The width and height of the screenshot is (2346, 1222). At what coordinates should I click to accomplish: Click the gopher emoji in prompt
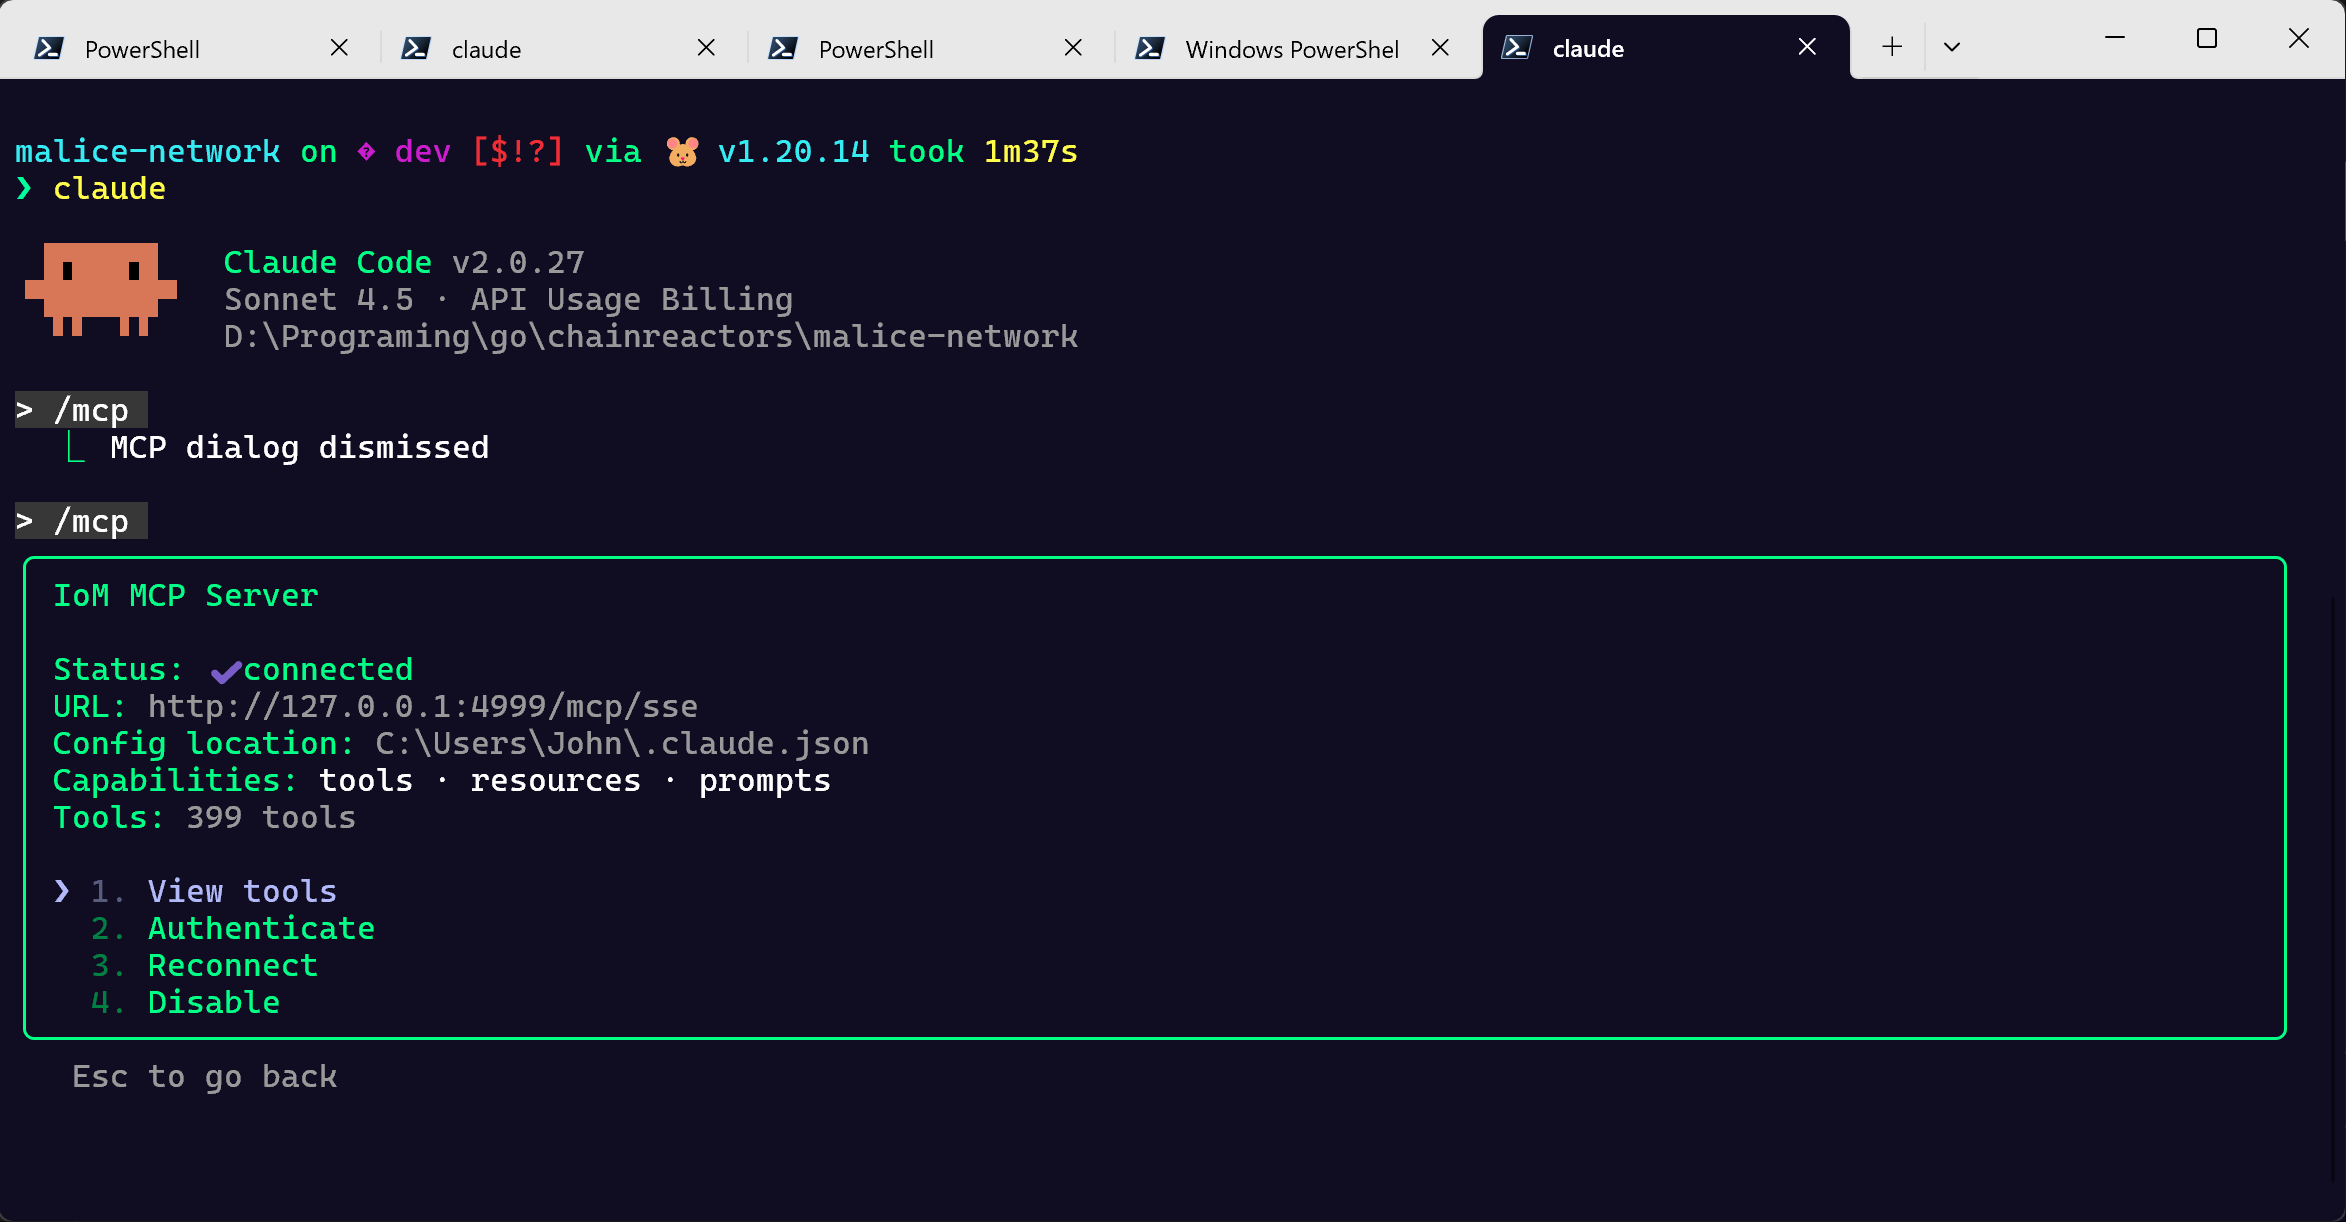click(682, 152)
